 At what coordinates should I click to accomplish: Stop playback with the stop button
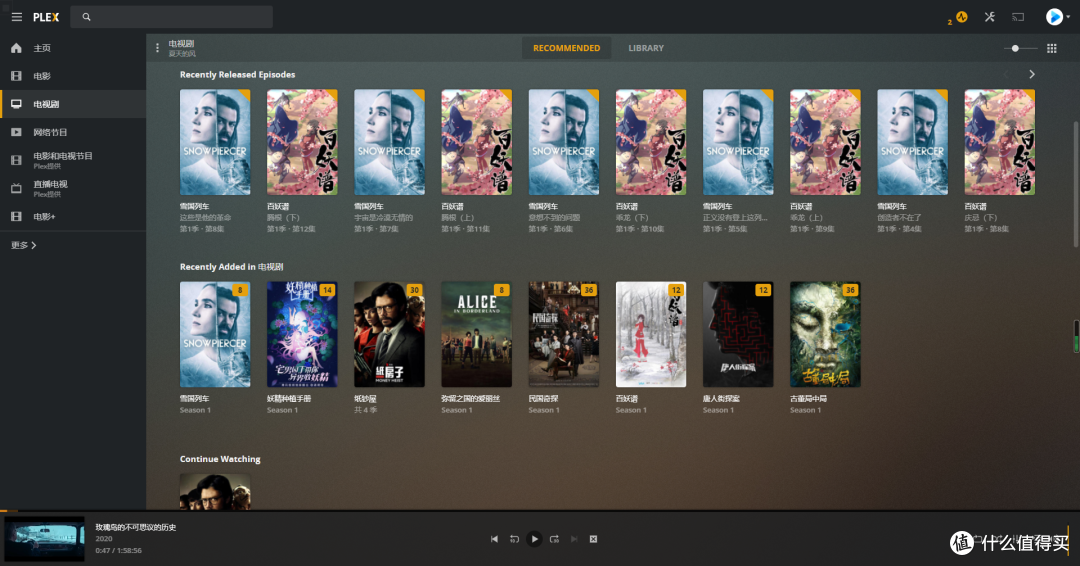point(593,539)
